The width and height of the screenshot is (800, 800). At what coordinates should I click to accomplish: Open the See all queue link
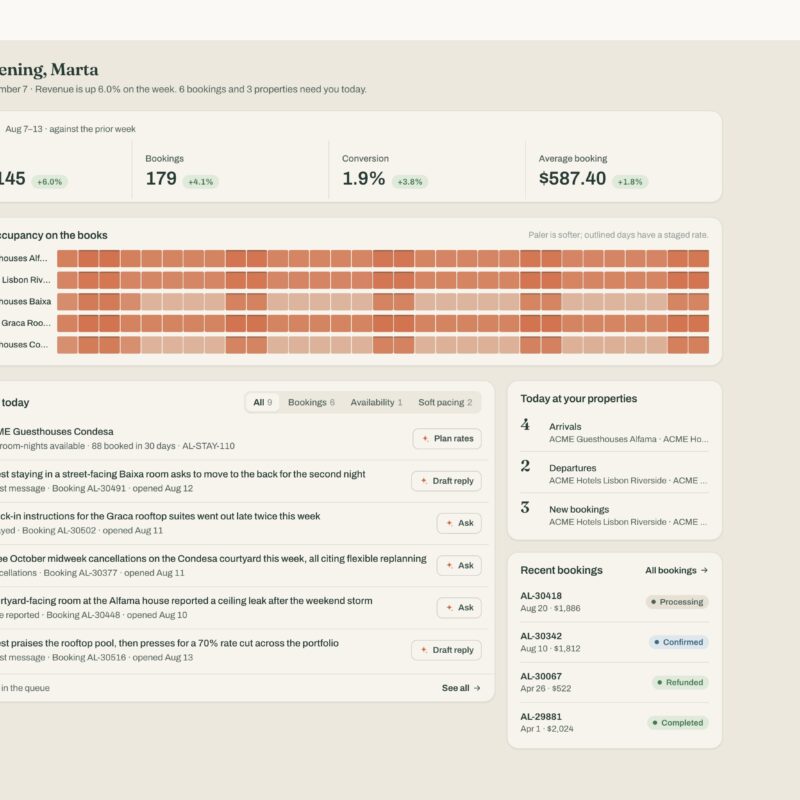click(461, 688)
